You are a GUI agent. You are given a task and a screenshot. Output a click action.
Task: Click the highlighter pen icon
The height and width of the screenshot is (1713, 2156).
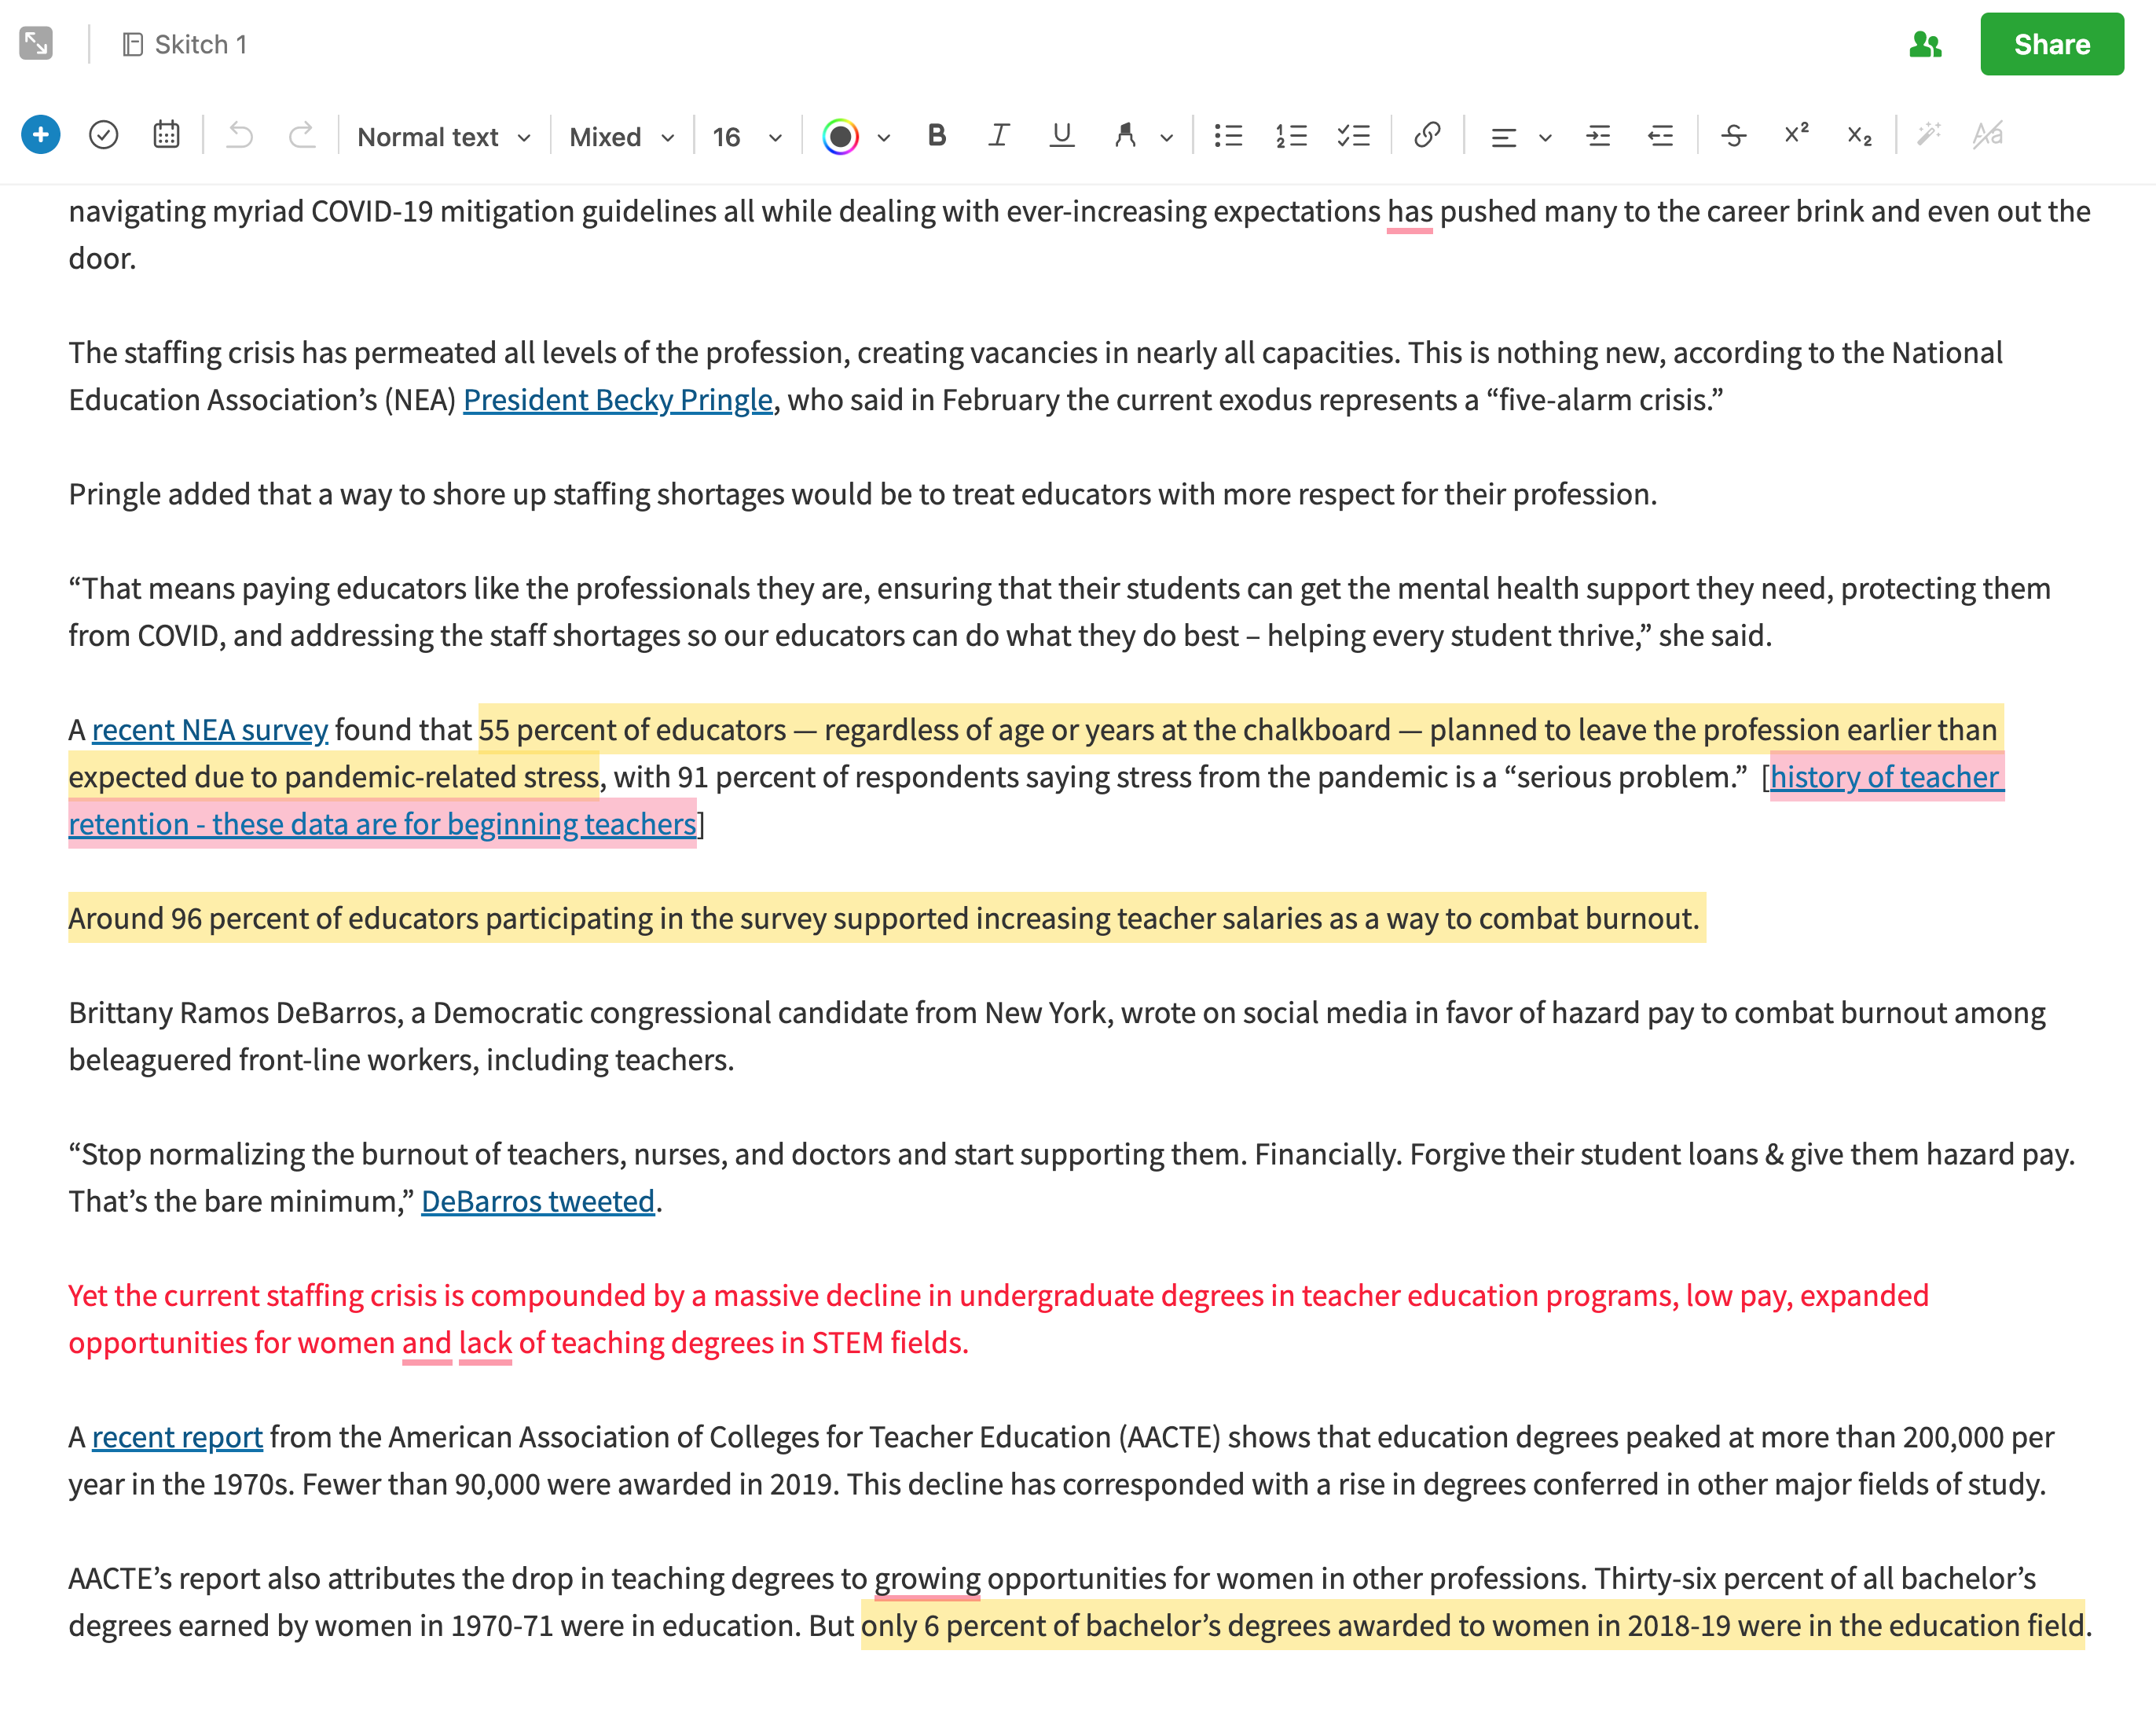click(1125, 135)
